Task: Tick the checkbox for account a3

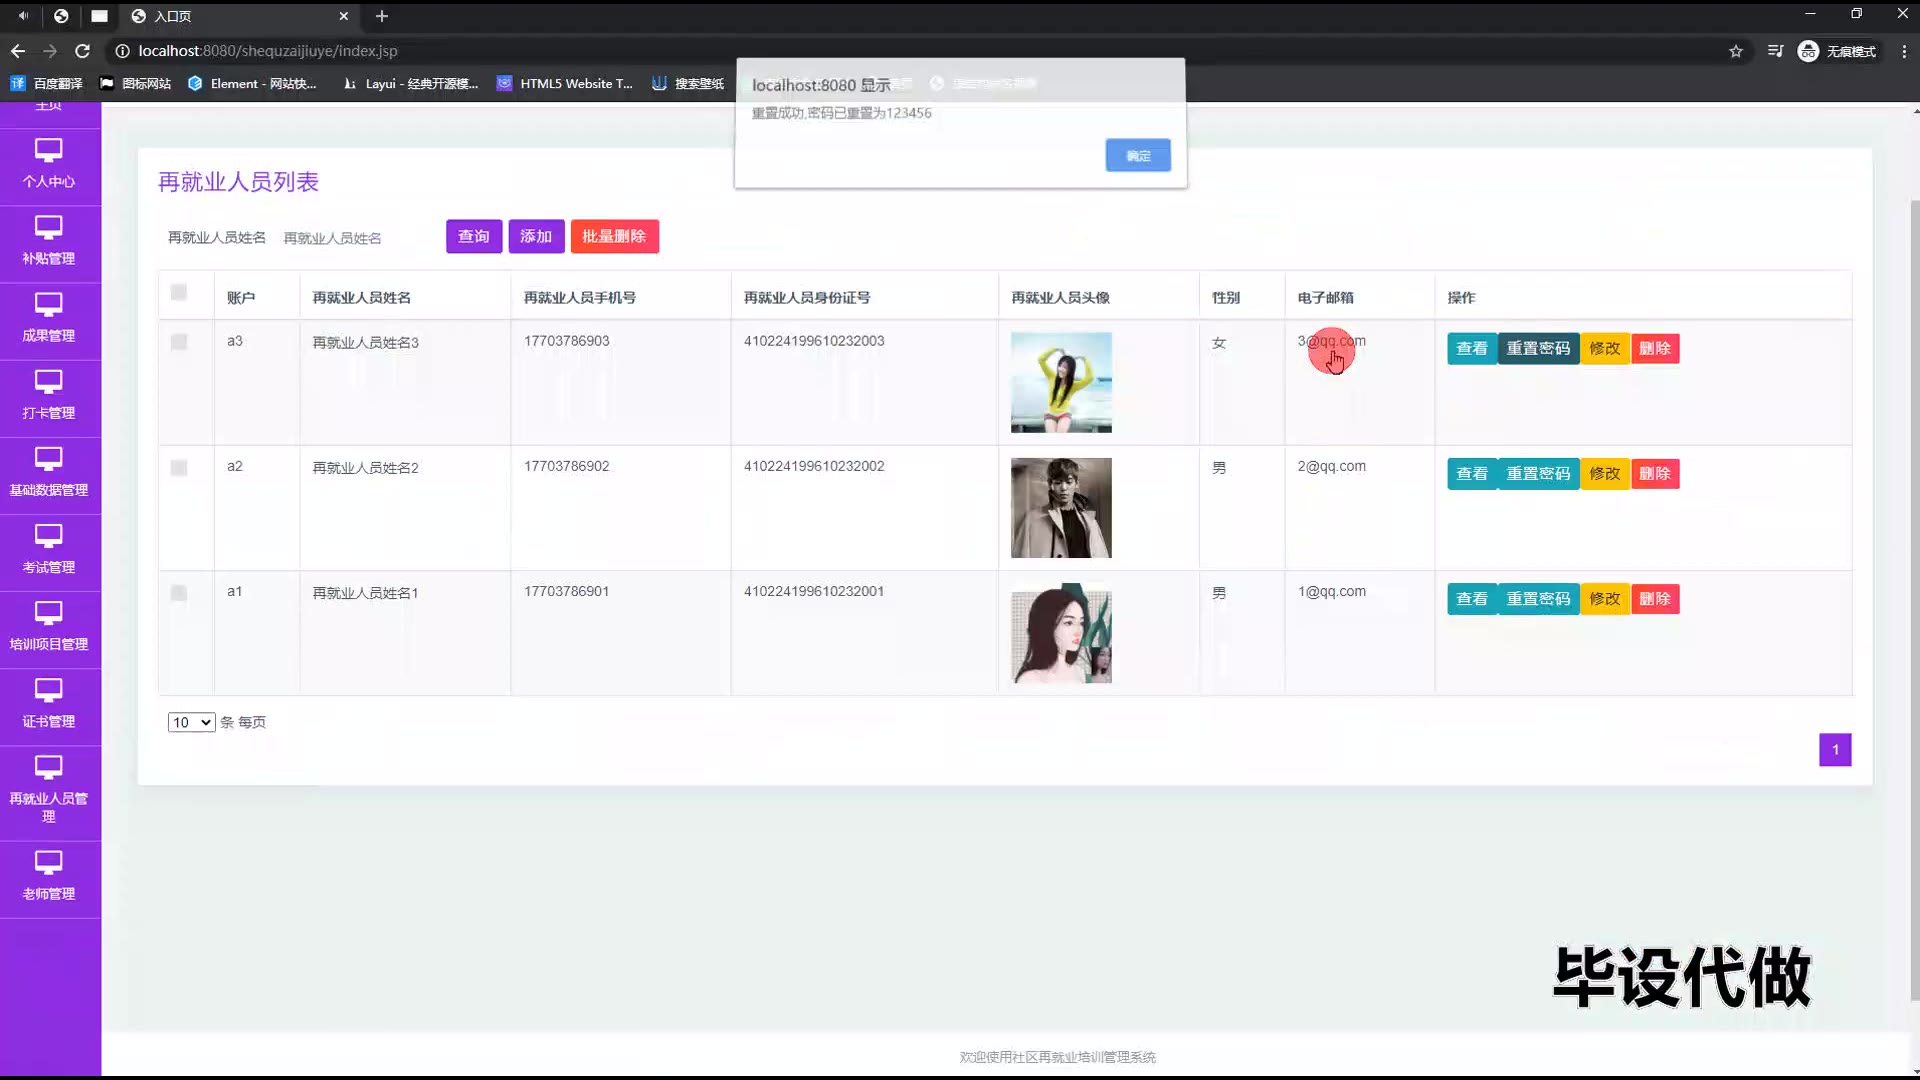Action: [179, 342]
